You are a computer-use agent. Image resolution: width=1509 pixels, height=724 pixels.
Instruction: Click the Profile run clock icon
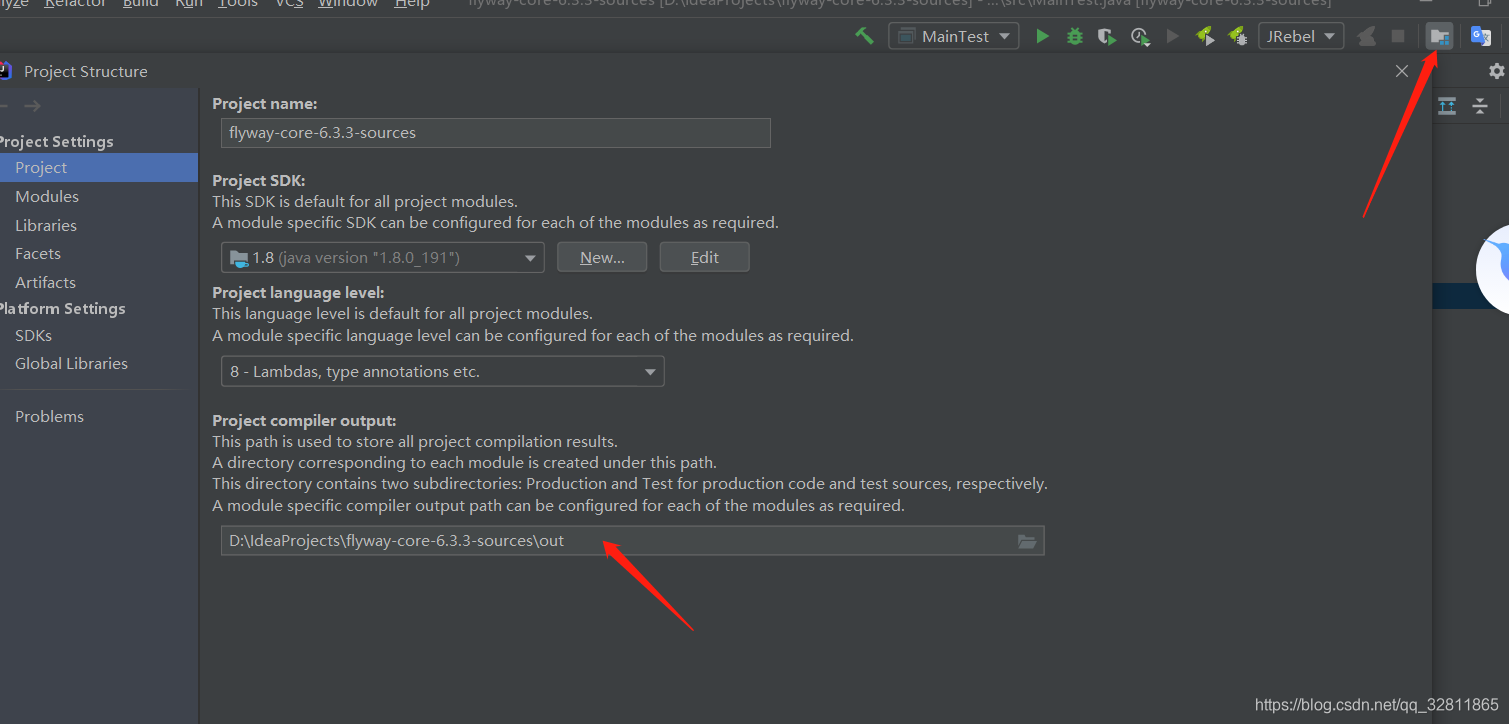(1139, 36)
